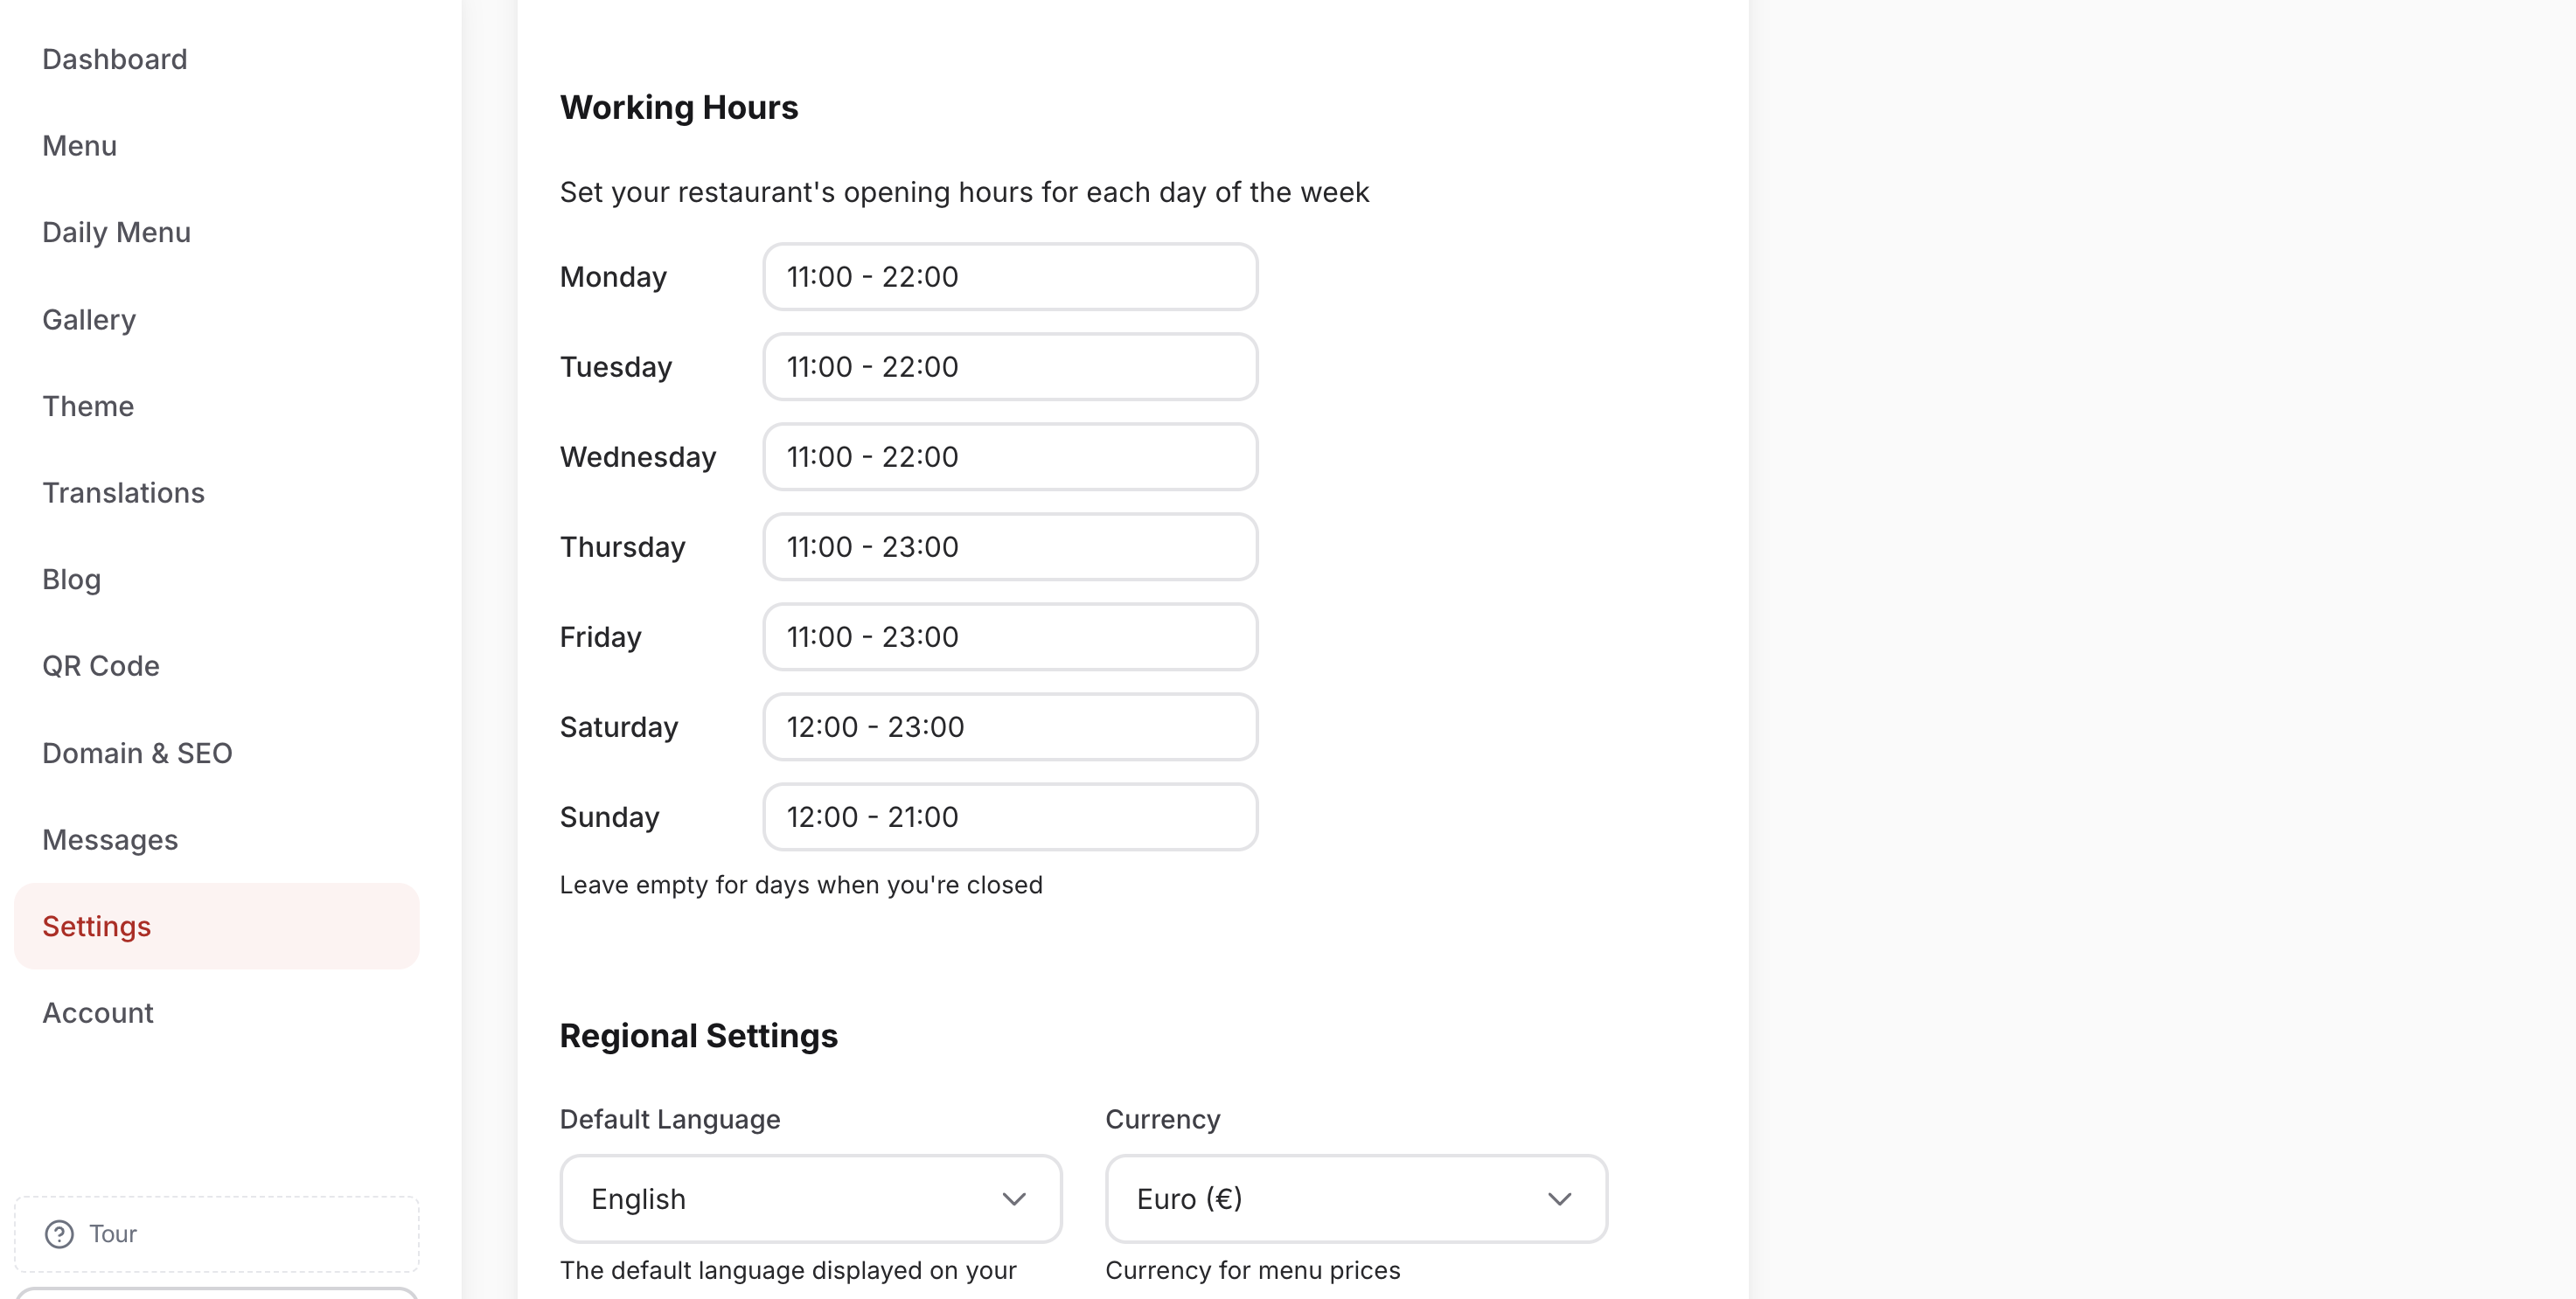Open Domain & SEO section
The image size is (2576, 1299).
click(x=137, y=753)
